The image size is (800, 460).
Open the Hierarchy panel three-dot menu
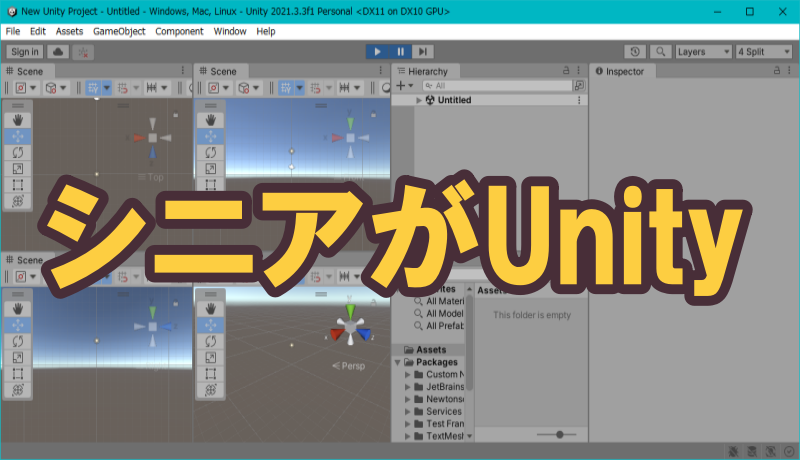(579, 70)
